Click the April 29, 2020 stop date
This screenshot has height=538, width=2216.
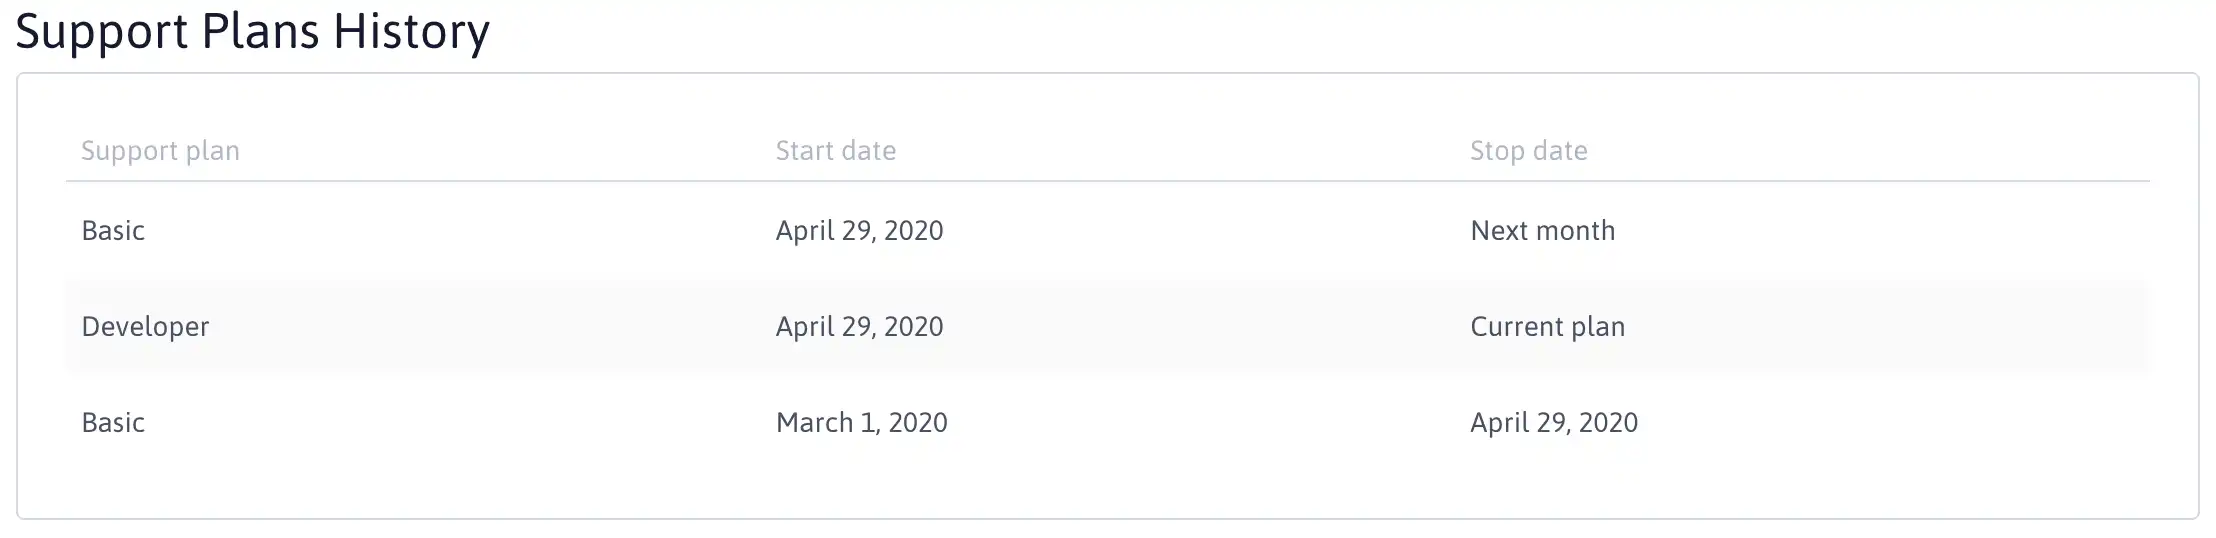coord(1554,423)
